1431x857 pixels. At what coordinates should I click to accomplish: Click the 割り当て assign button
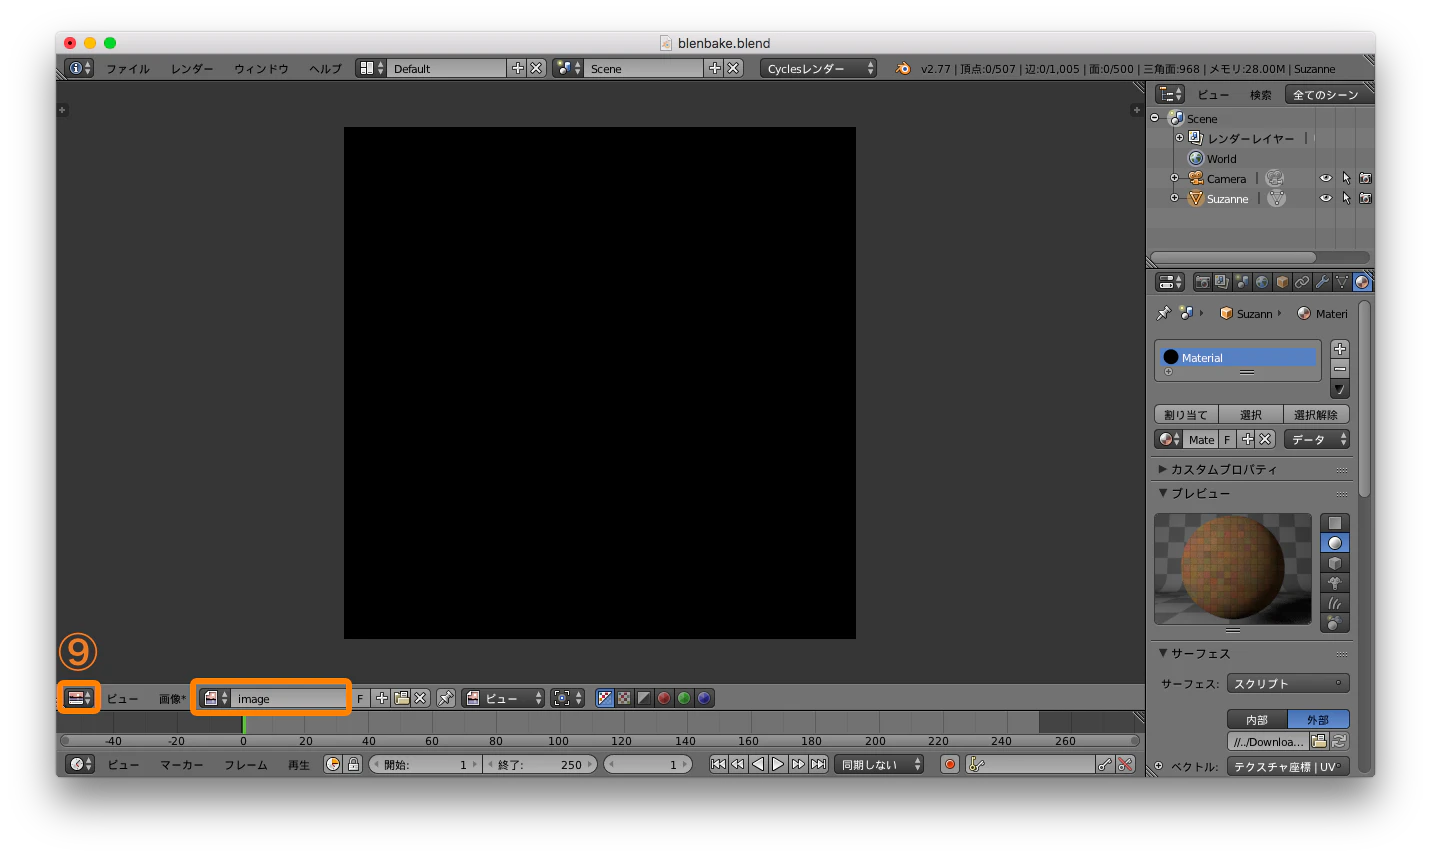coord(1186,414)
